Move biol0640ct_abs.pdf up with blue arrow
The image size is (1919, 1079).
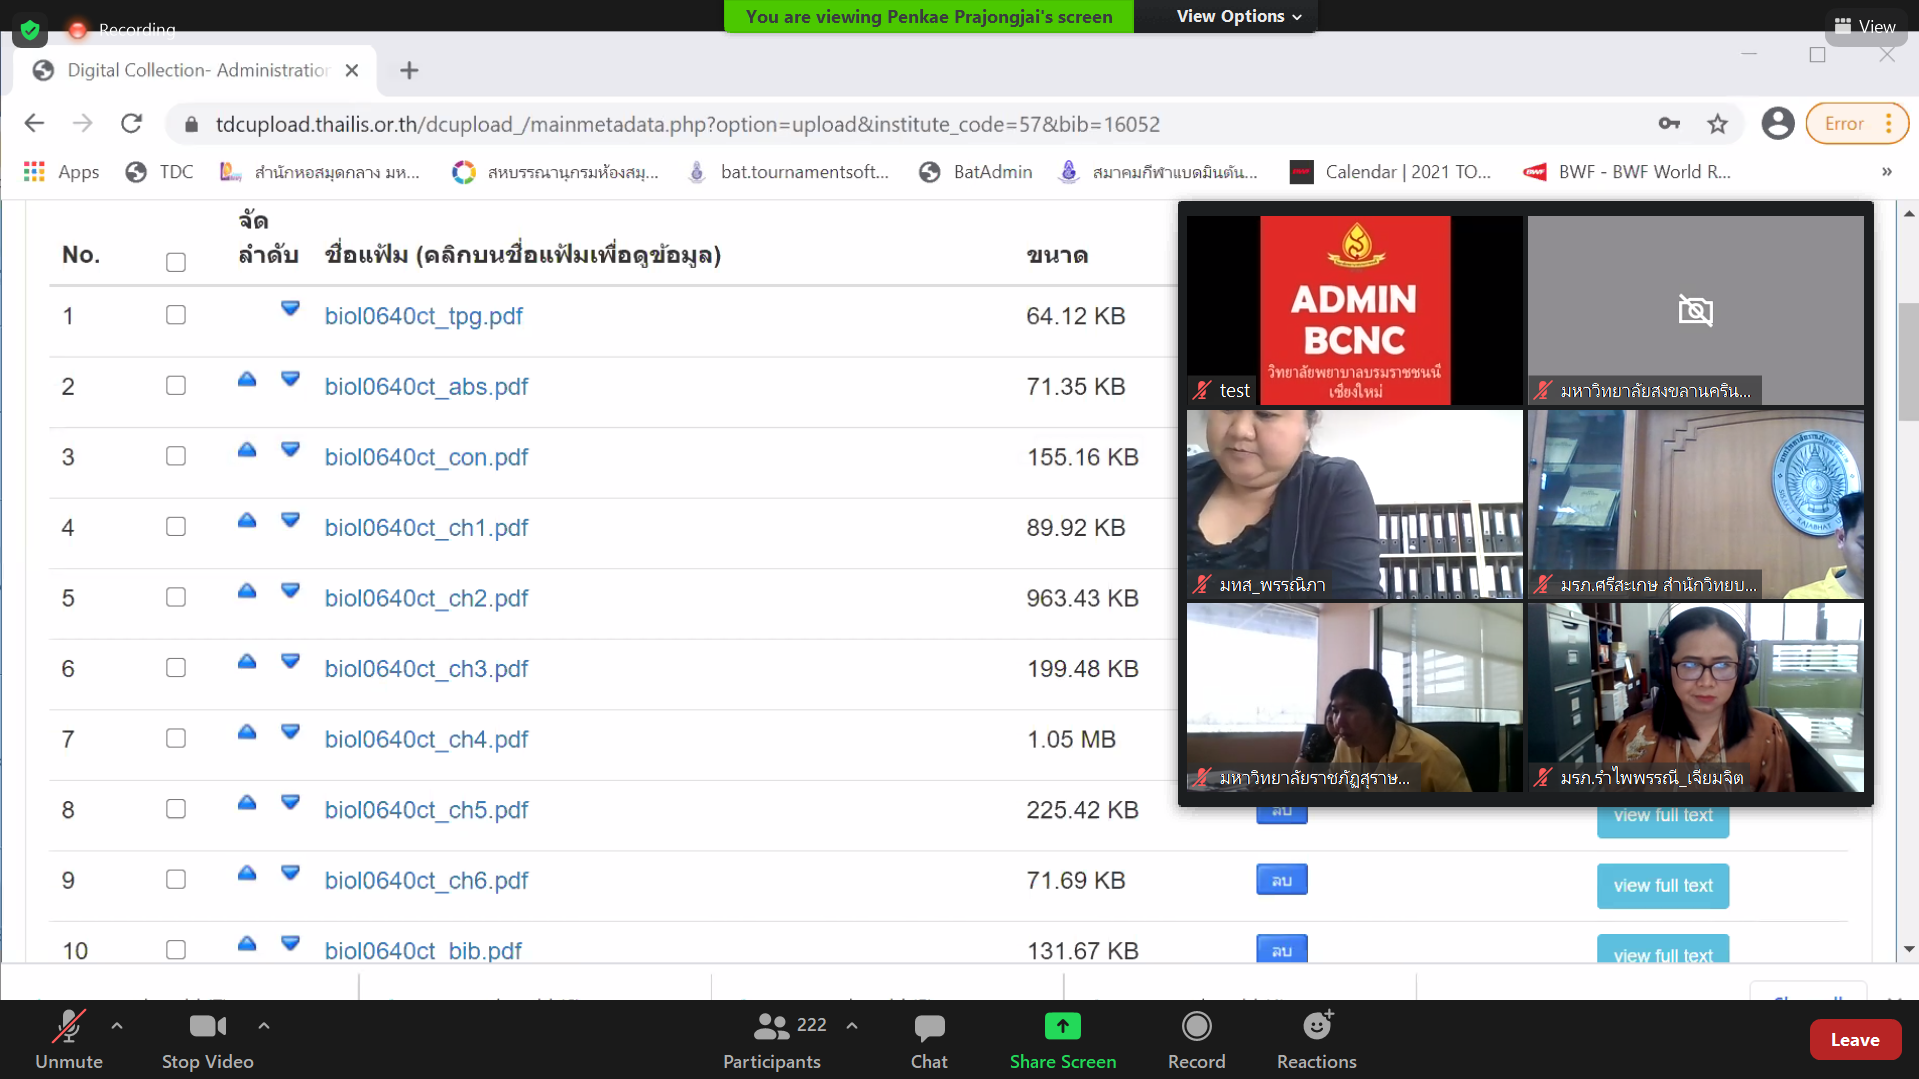tap(247, 380)
